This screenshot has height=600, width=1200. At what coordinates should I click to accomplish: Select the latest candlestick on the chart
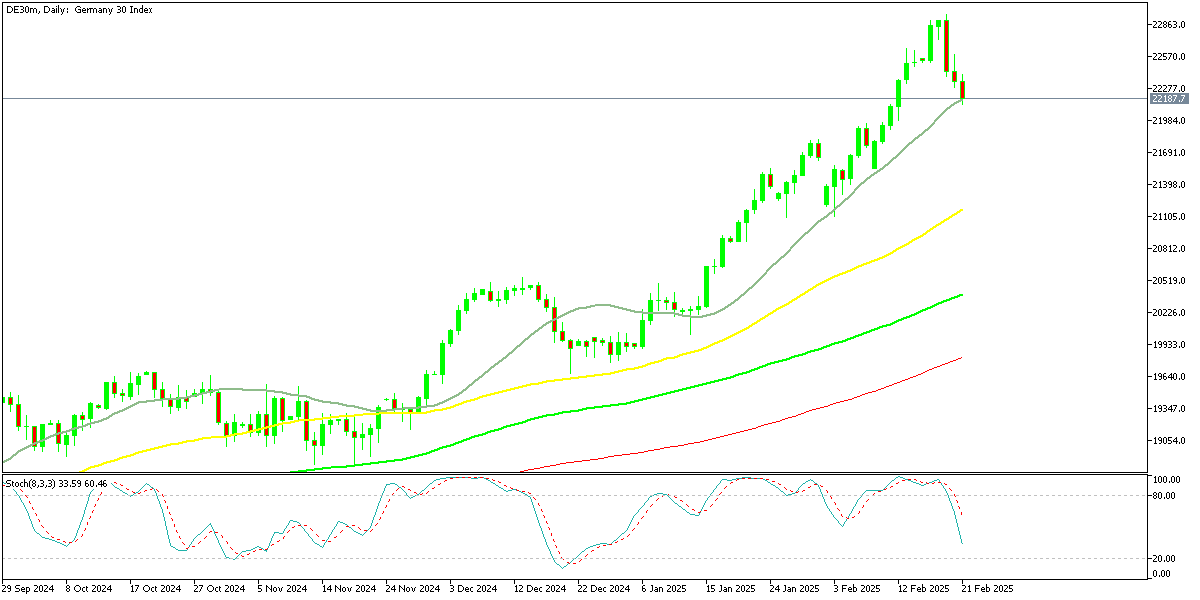pos(962,90)
